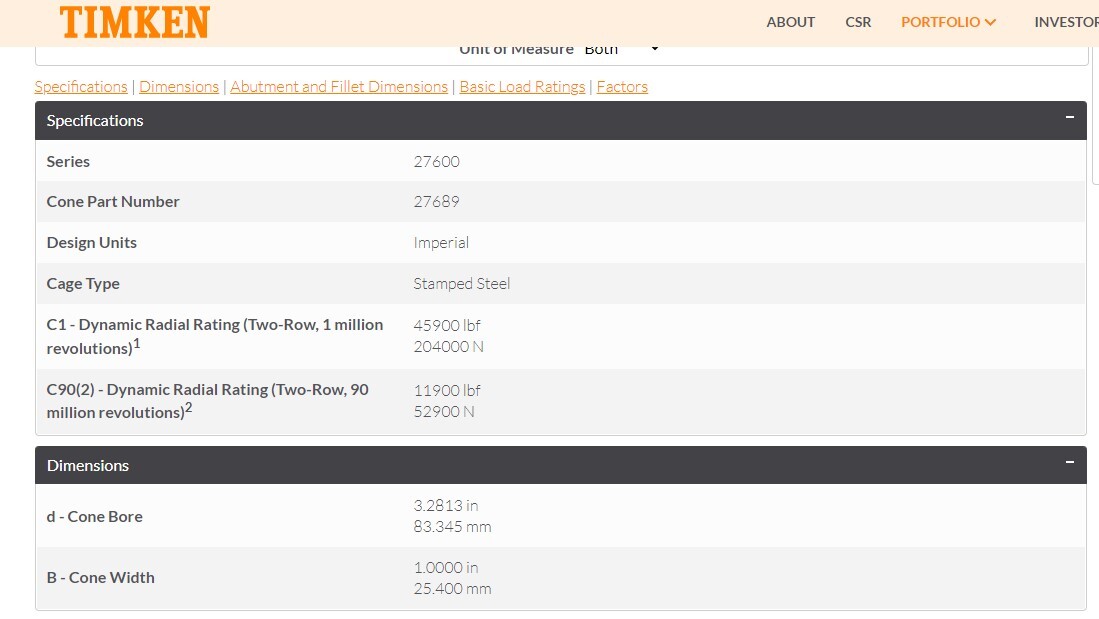Collapse the Dimensions section with minus icon

(x=1070, y=462)
